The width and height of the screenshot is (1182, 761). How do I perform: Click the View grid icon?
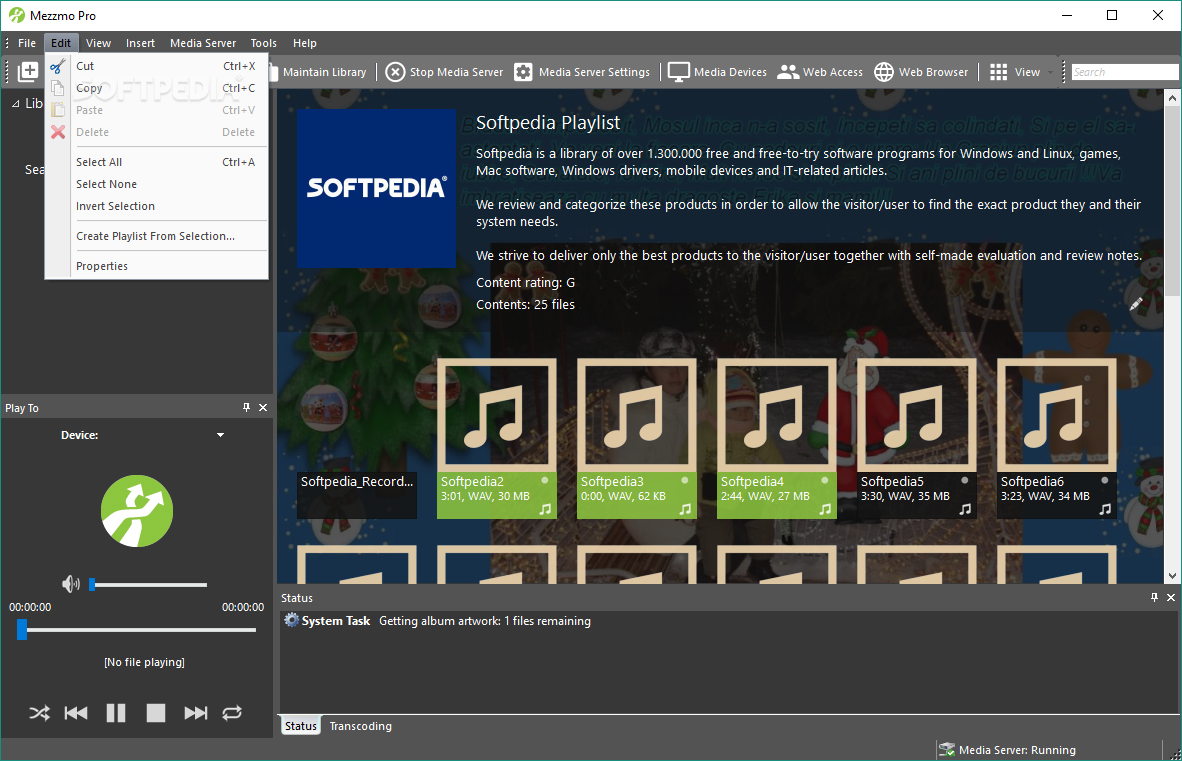(998, 72)
